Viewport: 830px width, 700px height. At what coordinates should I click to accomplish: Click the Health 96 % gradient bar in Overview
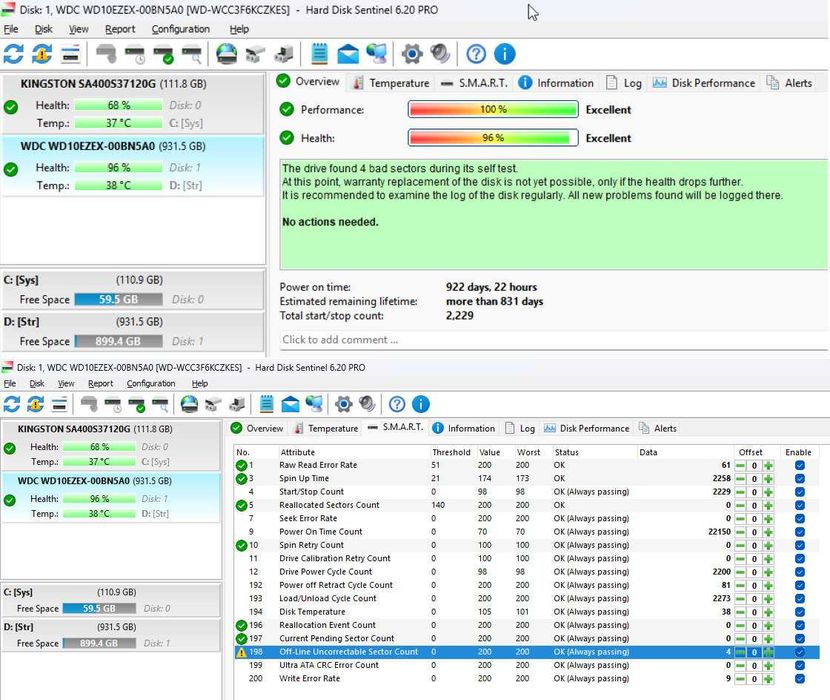[x=493, y=138]
